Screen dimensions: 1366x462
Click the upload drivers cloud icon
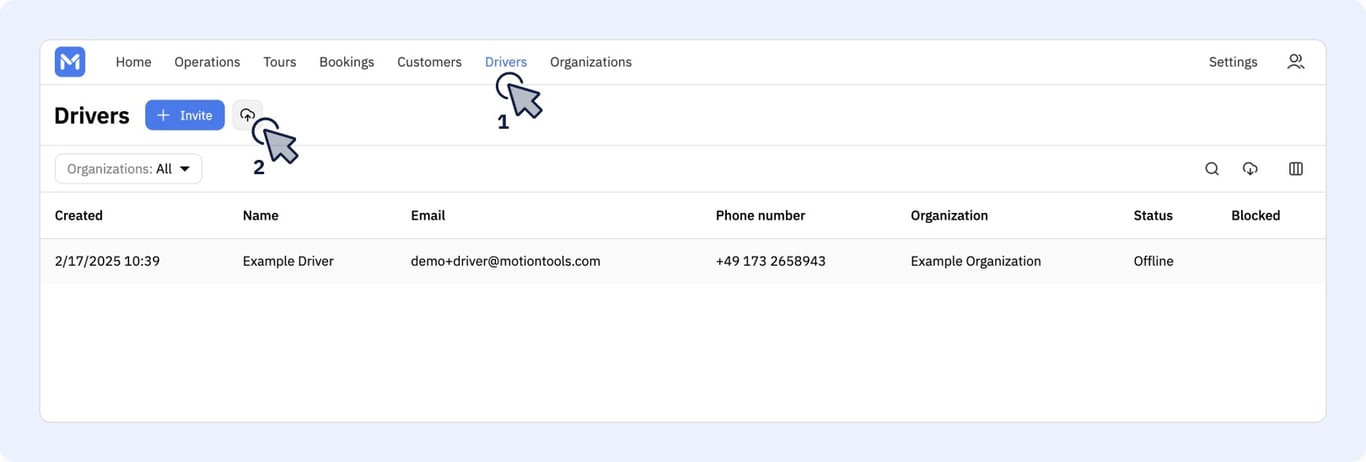coord(247,115)
